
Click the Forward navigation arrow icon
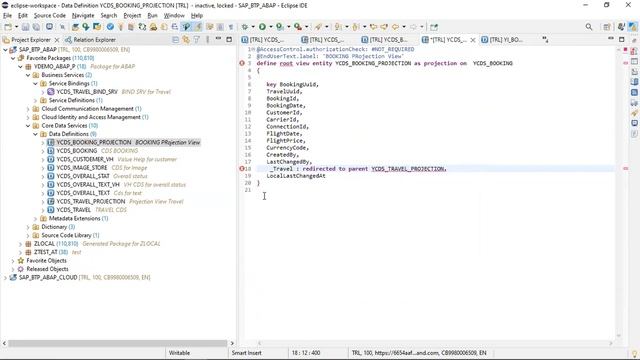(413, 27)
